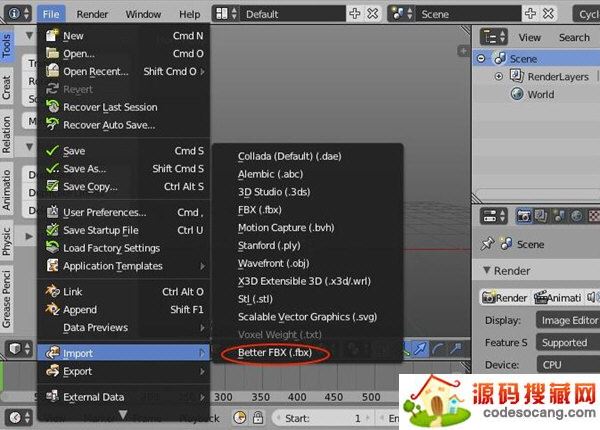
Task: Import Scalable Vector Graphics (.svg)
Action: pos(308,317)
